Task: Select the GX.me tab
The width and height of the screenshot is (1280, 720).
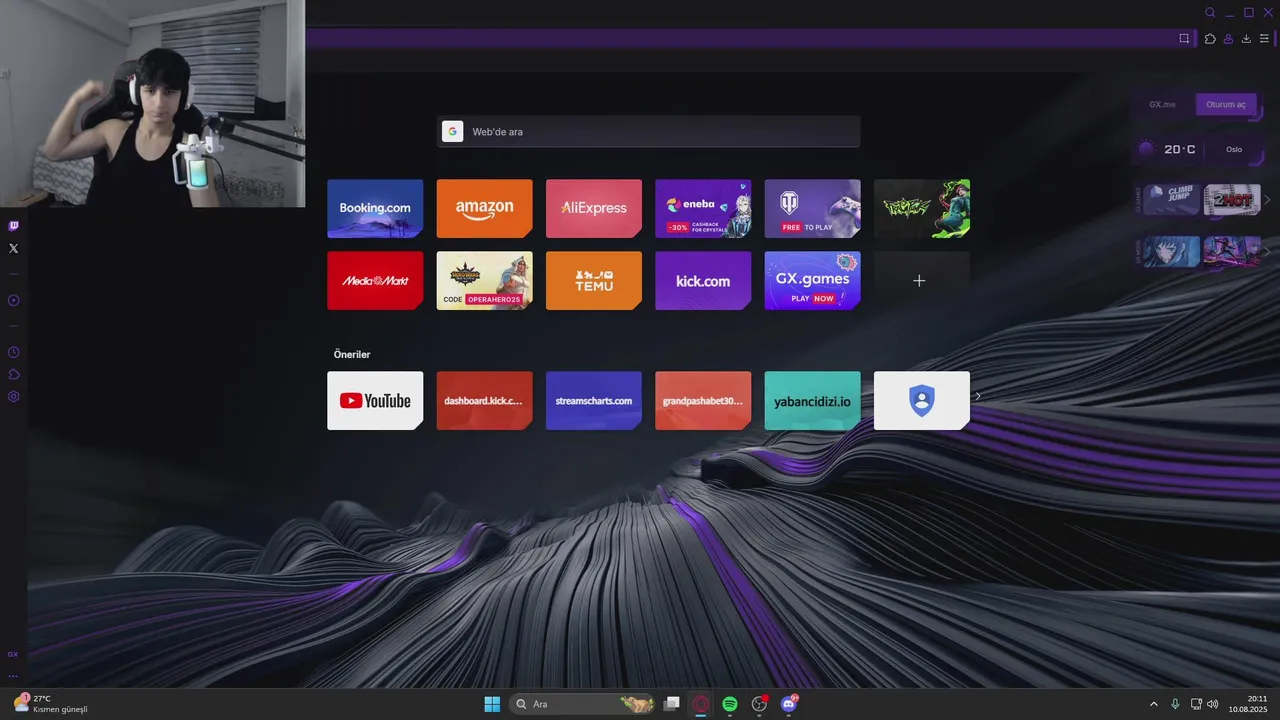Action: coord(1162,104)
